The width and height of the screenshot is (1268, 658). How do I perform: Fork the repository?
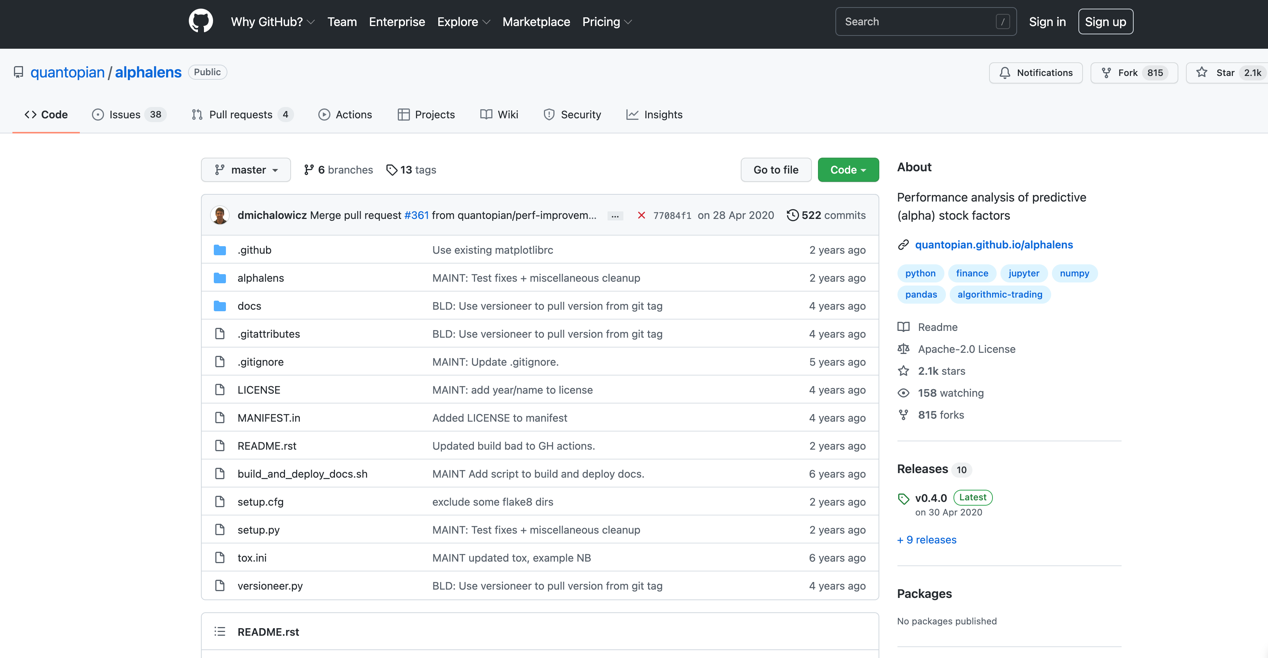click(x=1134, y=73)
